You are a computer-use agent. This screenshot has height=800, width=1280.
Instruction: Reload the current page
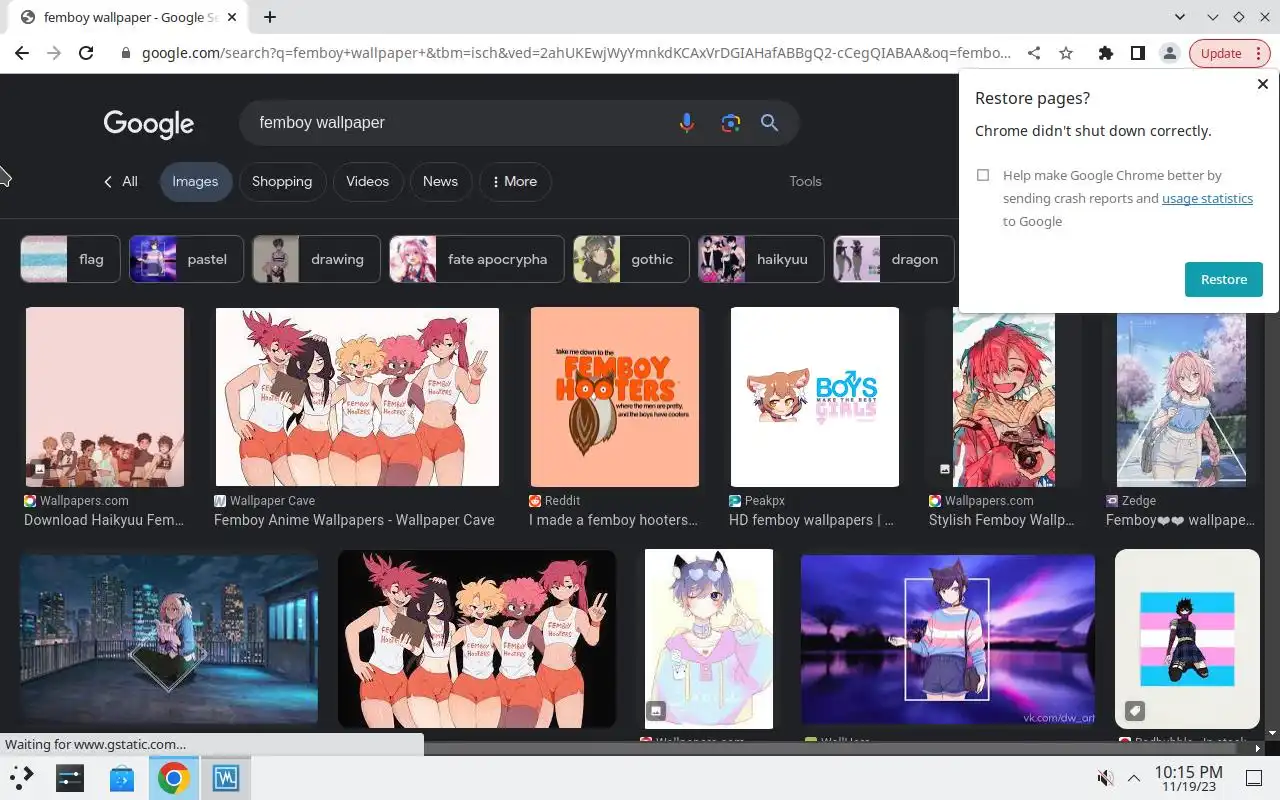coord(86,53)
